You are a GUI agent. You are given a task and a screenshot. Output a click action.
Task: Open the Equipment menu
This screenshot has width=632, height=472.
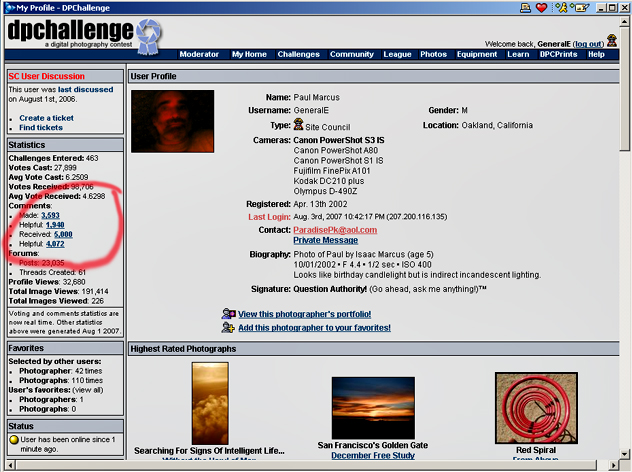477,54
